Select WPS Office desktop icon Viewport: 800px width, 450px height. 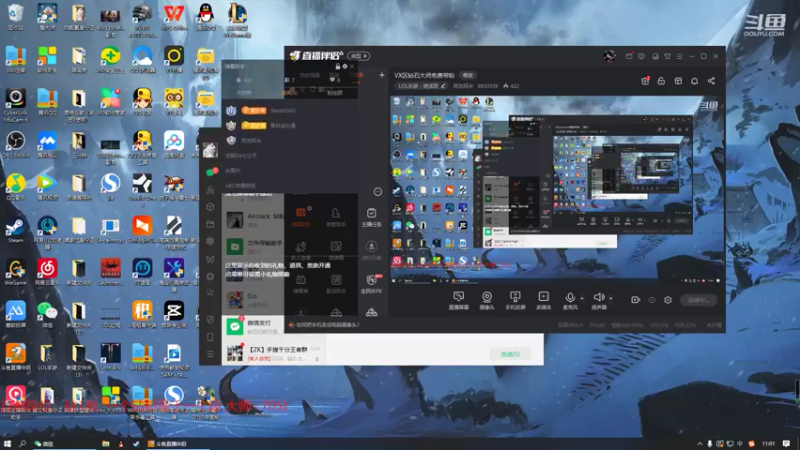click(x=173, y=17)
